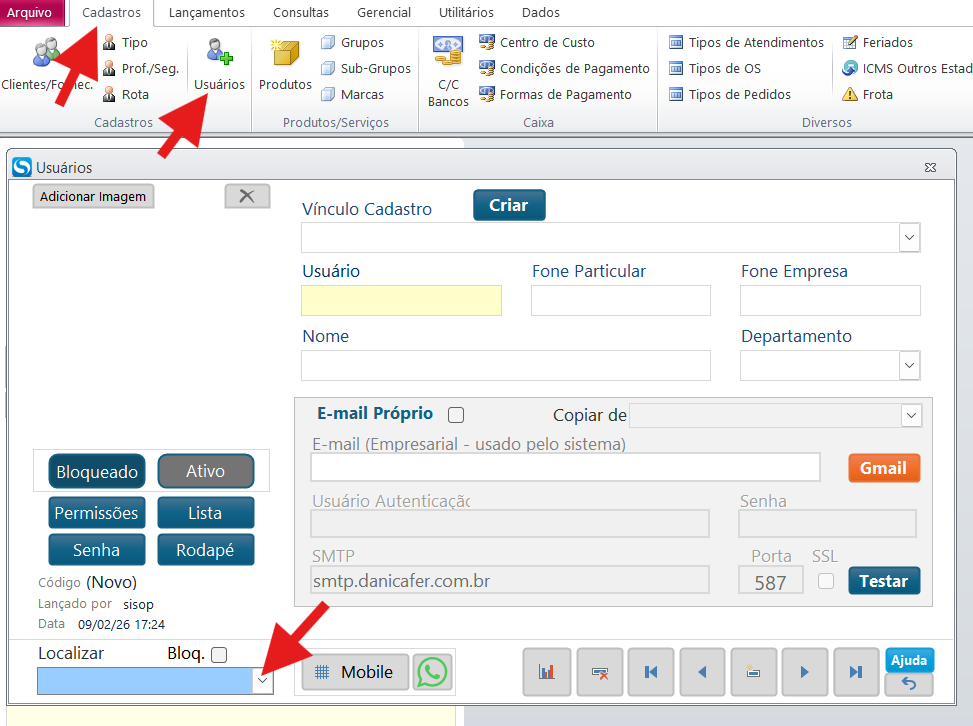This screenshot has width=973, height=726.
Task: Click the orange Gmail button
Action: coord(883,468)
